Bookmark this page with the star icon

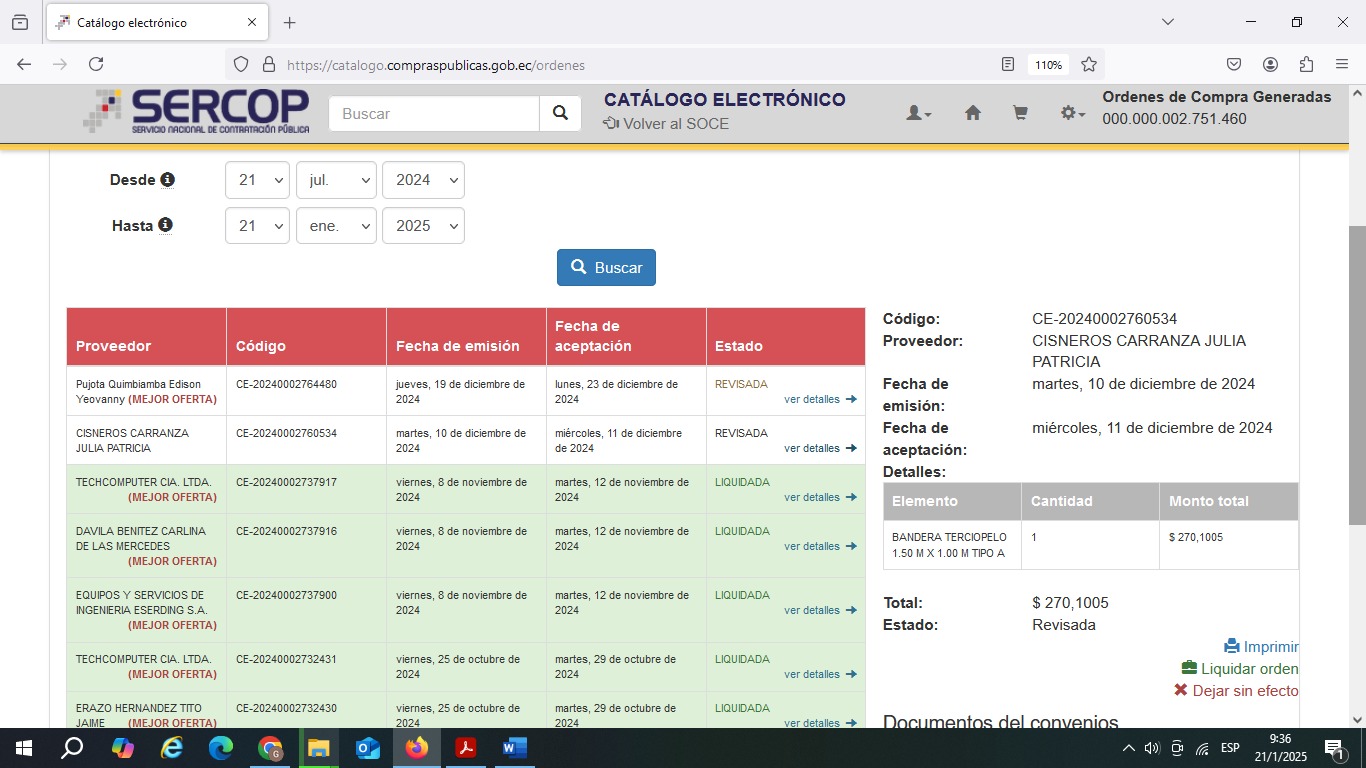pos(1089,64)
